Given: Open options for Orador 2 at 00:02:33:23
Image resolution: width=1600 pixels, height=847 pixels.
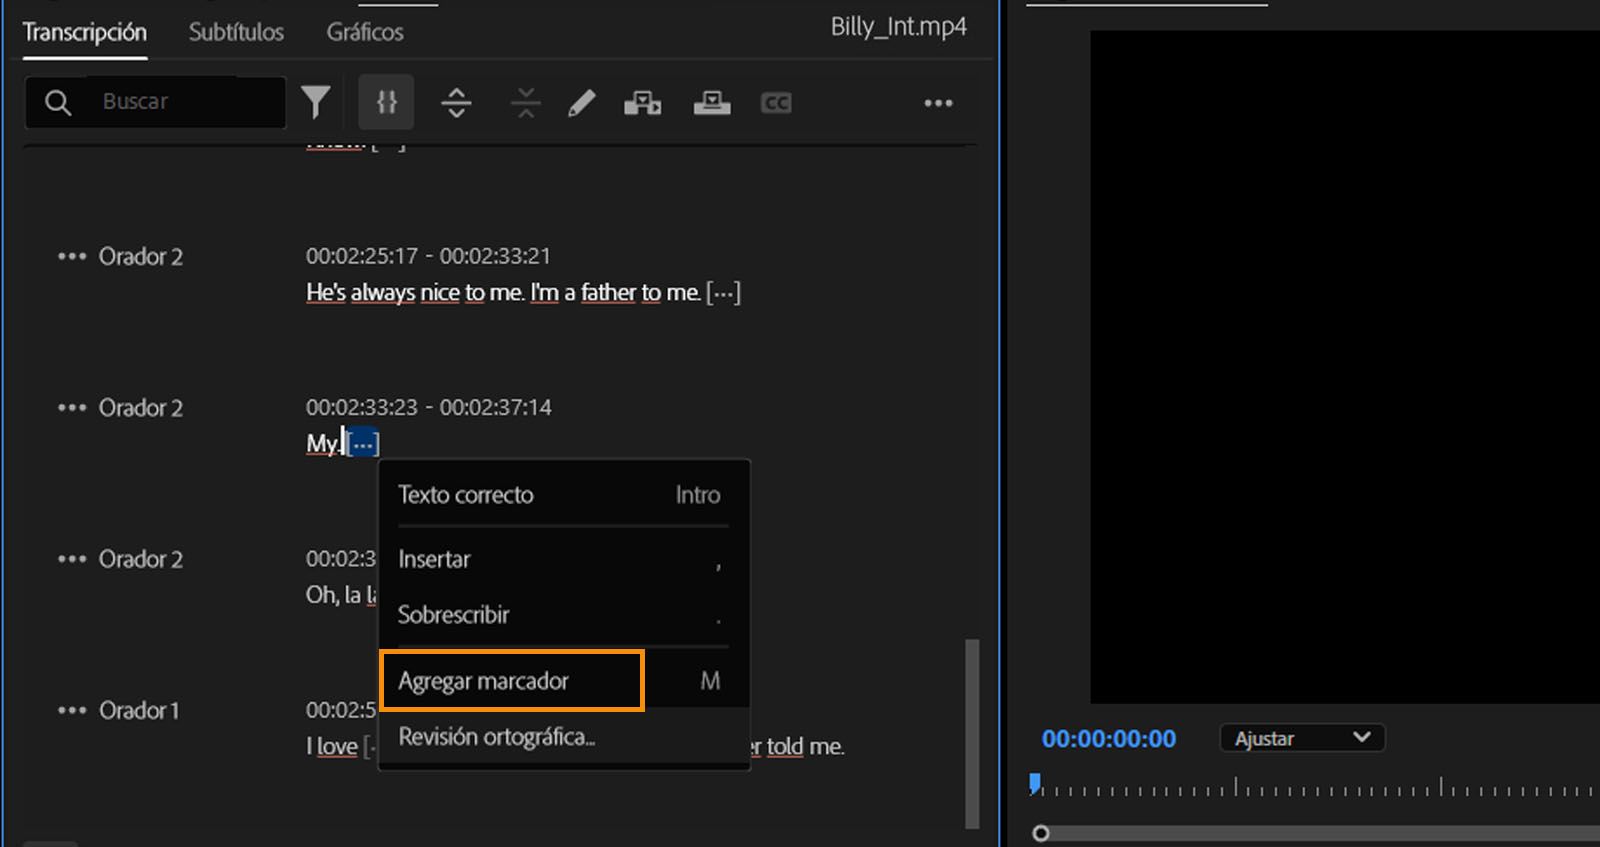Looking at the screenshot, I should [72, 408].
